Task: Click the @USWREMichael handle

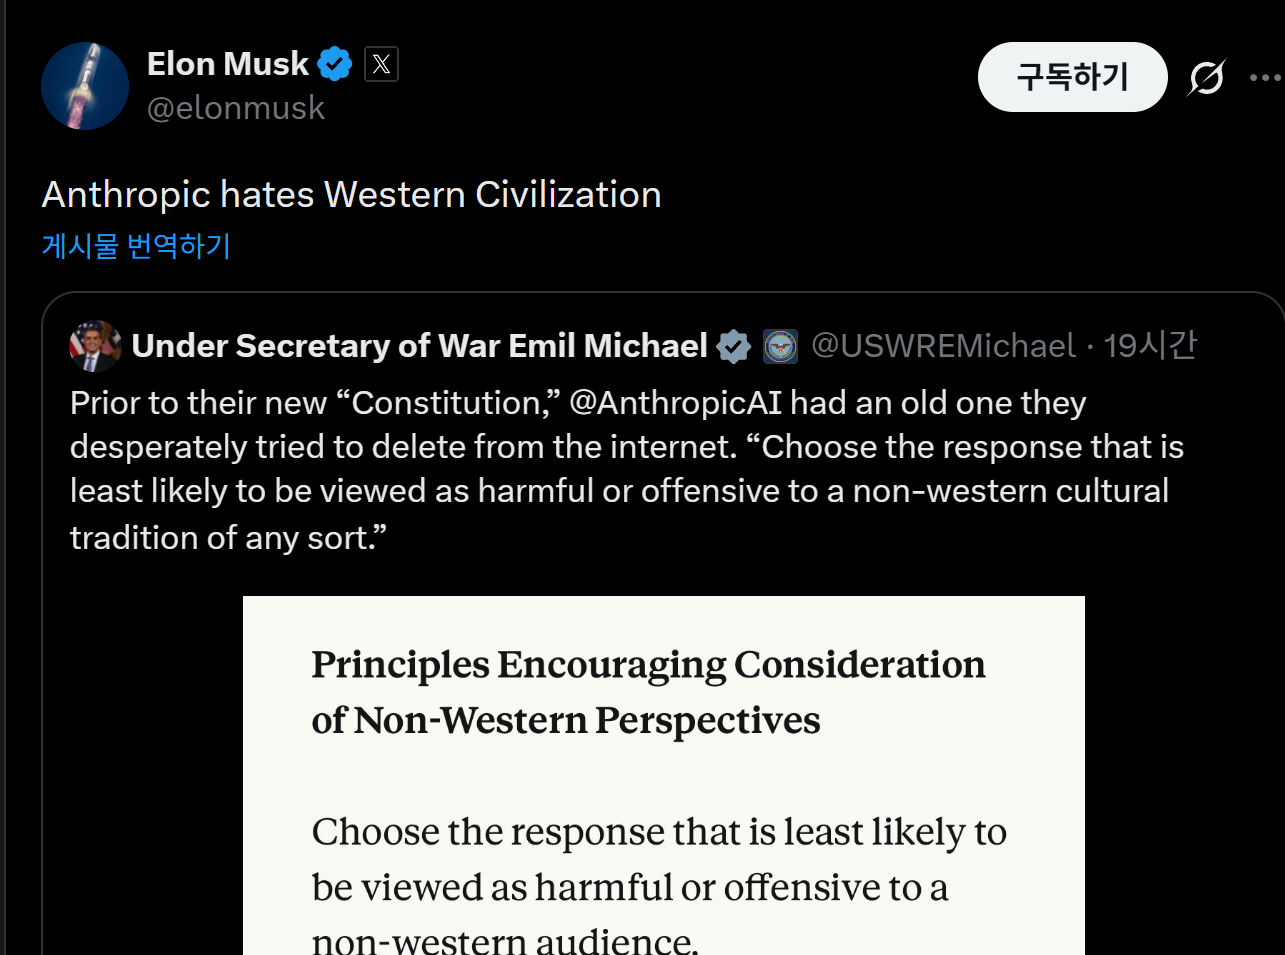Action: 943,346
